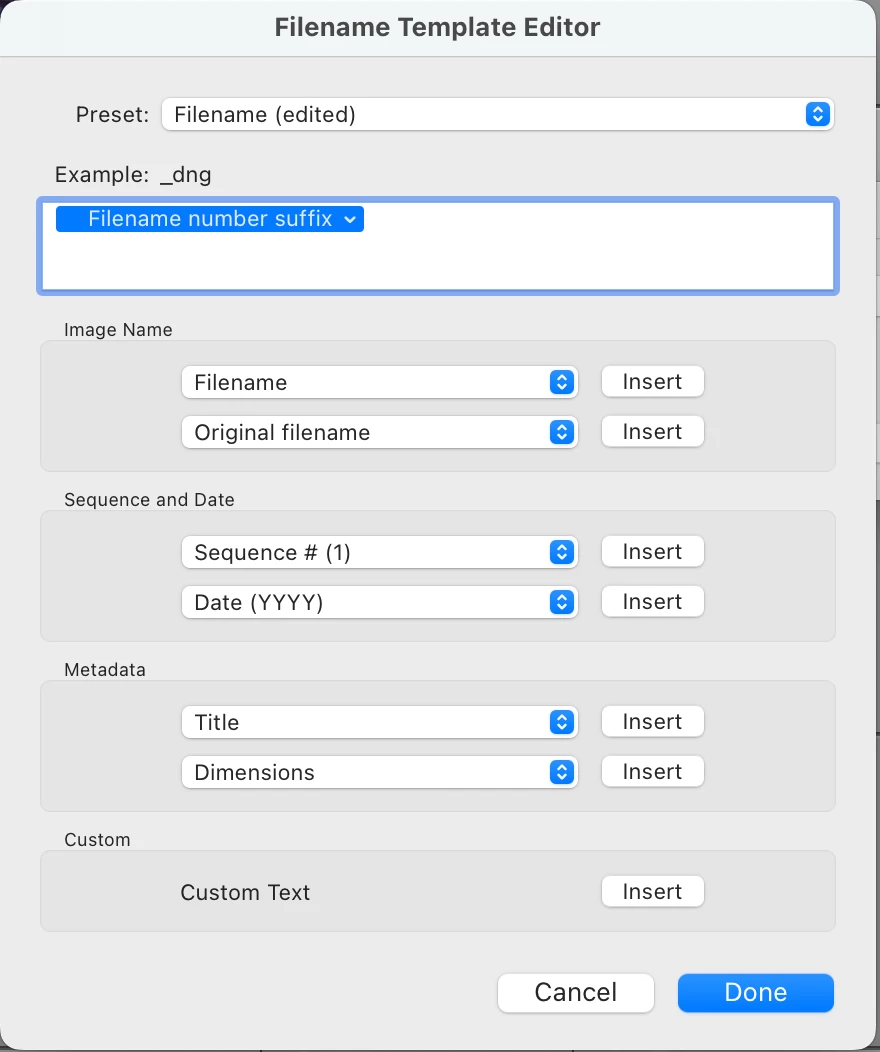Screen dimensions: 880x1052
Task: Open the Date (YYYY) dropdown
Action: click(379, 602)
